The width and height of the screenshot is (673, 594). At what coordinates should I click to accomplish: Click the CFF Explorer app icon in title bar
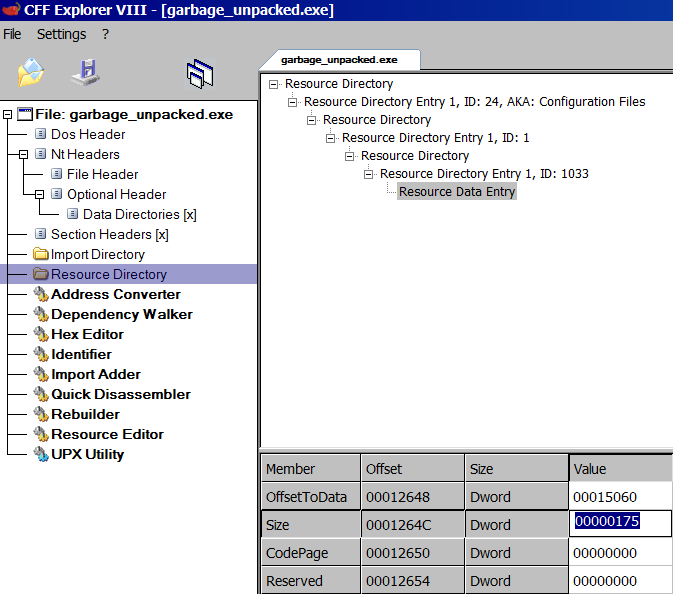10,9
